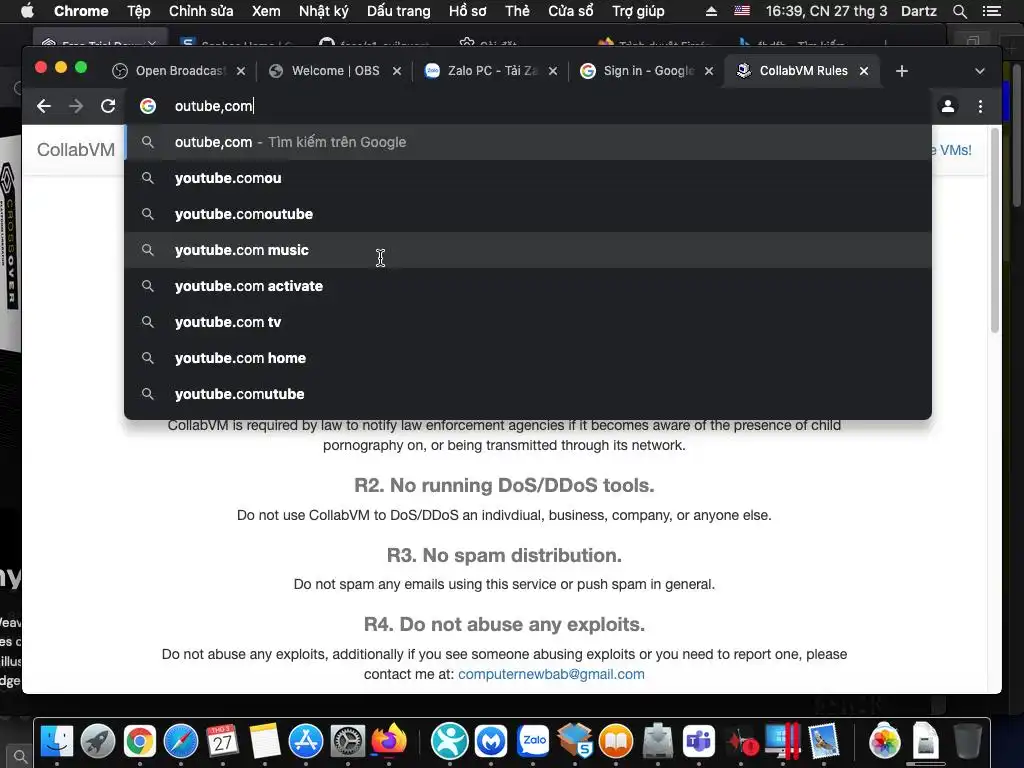Screen dimensions: 1024x768
Task: Choose the 'youtube.comou' suggestion
Action: pos(528,178)
